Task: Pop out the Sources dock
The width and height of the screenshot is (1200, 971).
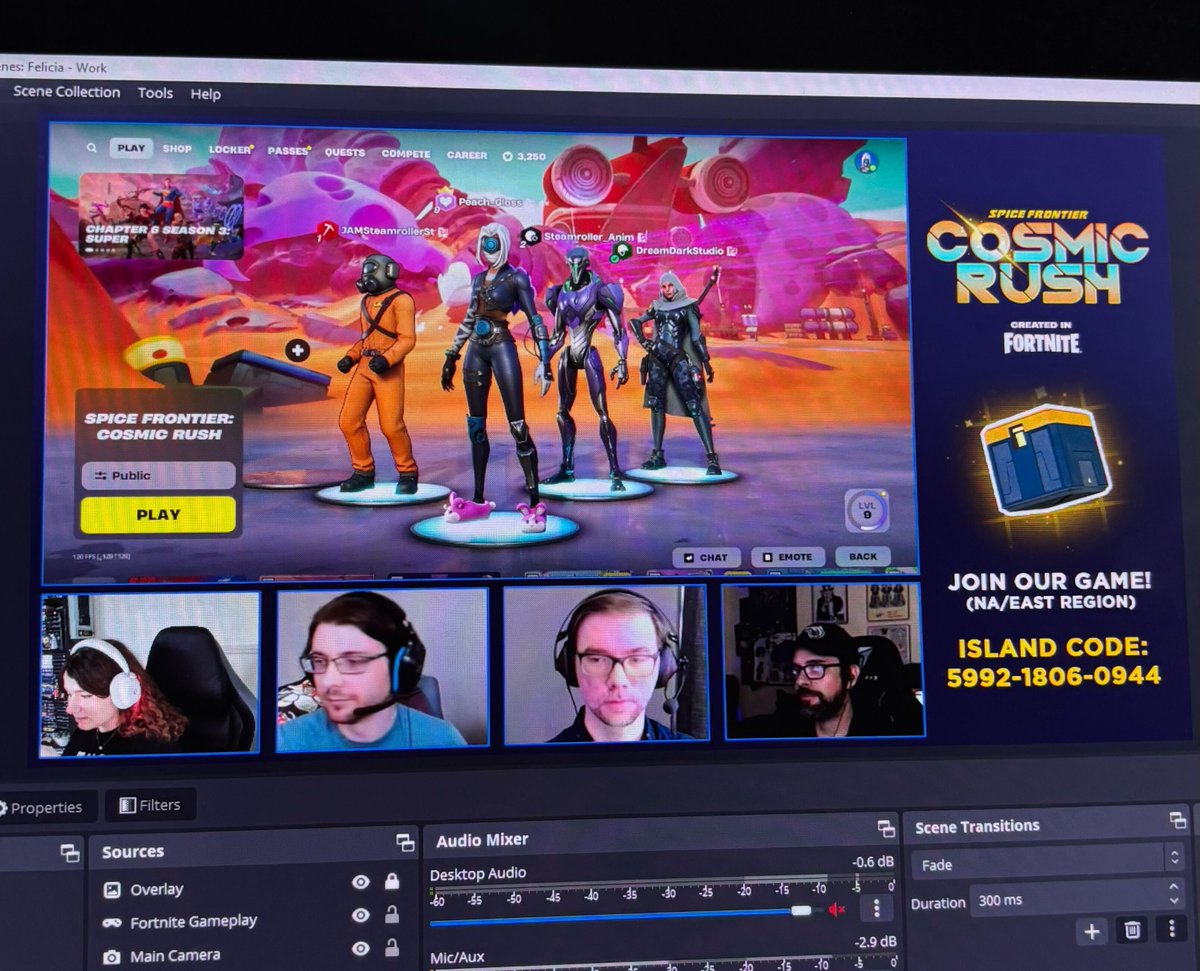Action: [404, 843]
